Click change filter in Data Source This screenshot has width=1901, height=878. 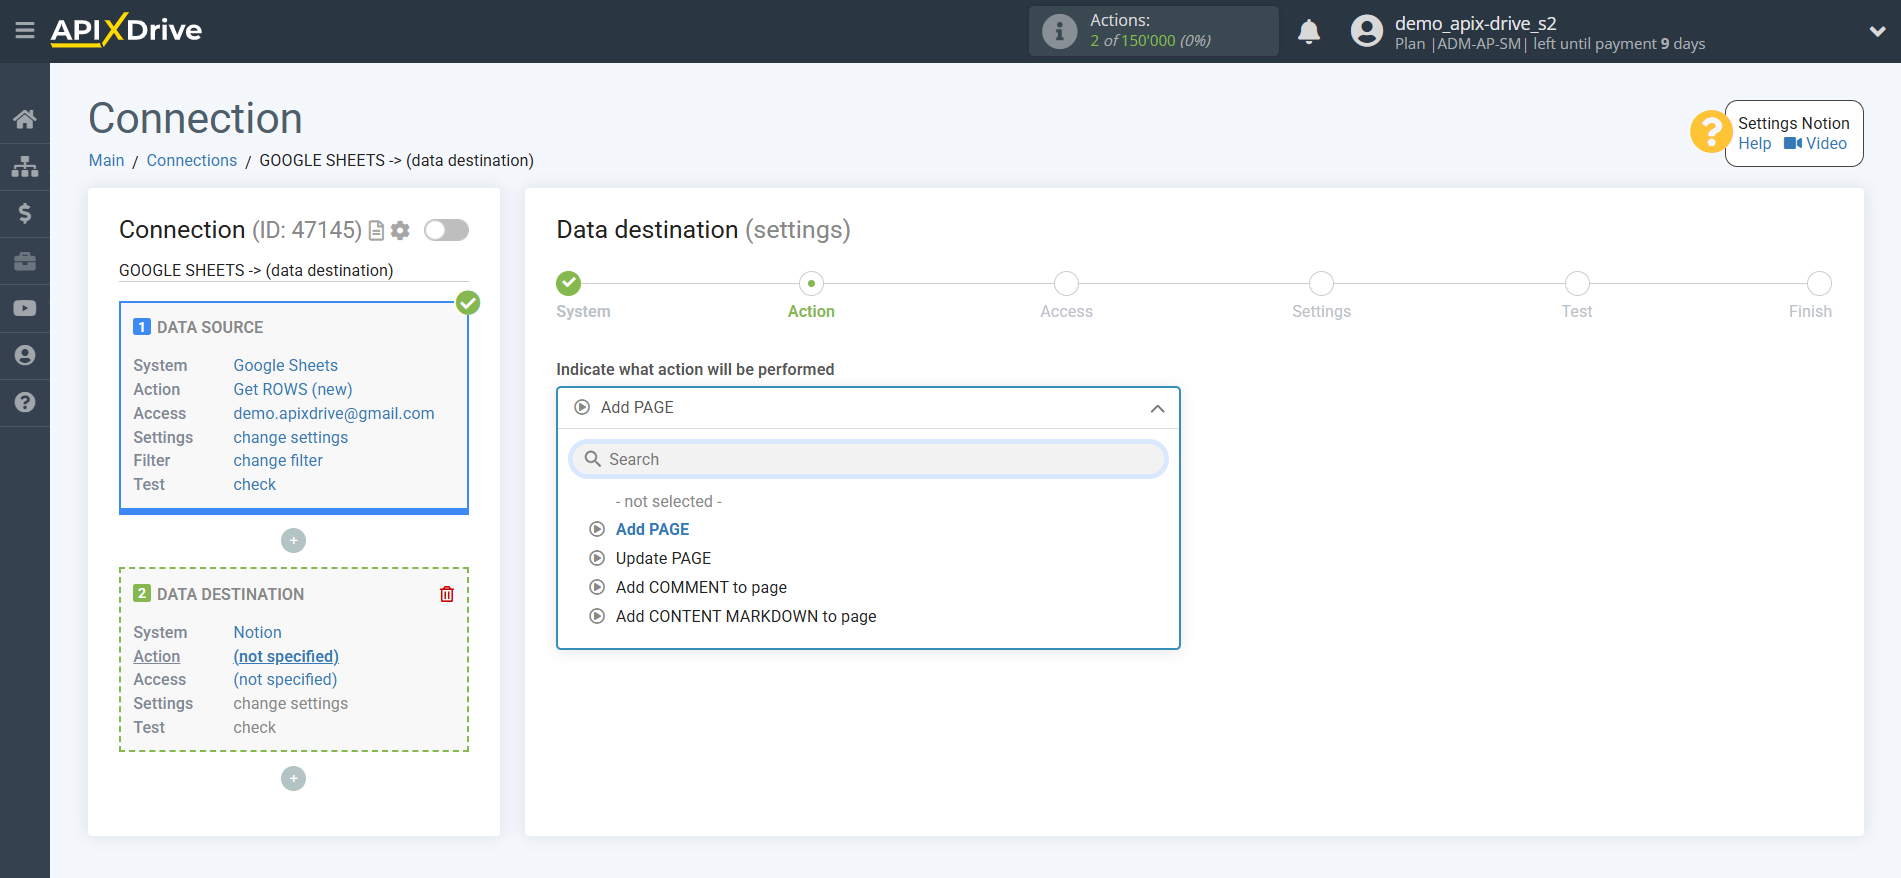[x=278, y=461]
